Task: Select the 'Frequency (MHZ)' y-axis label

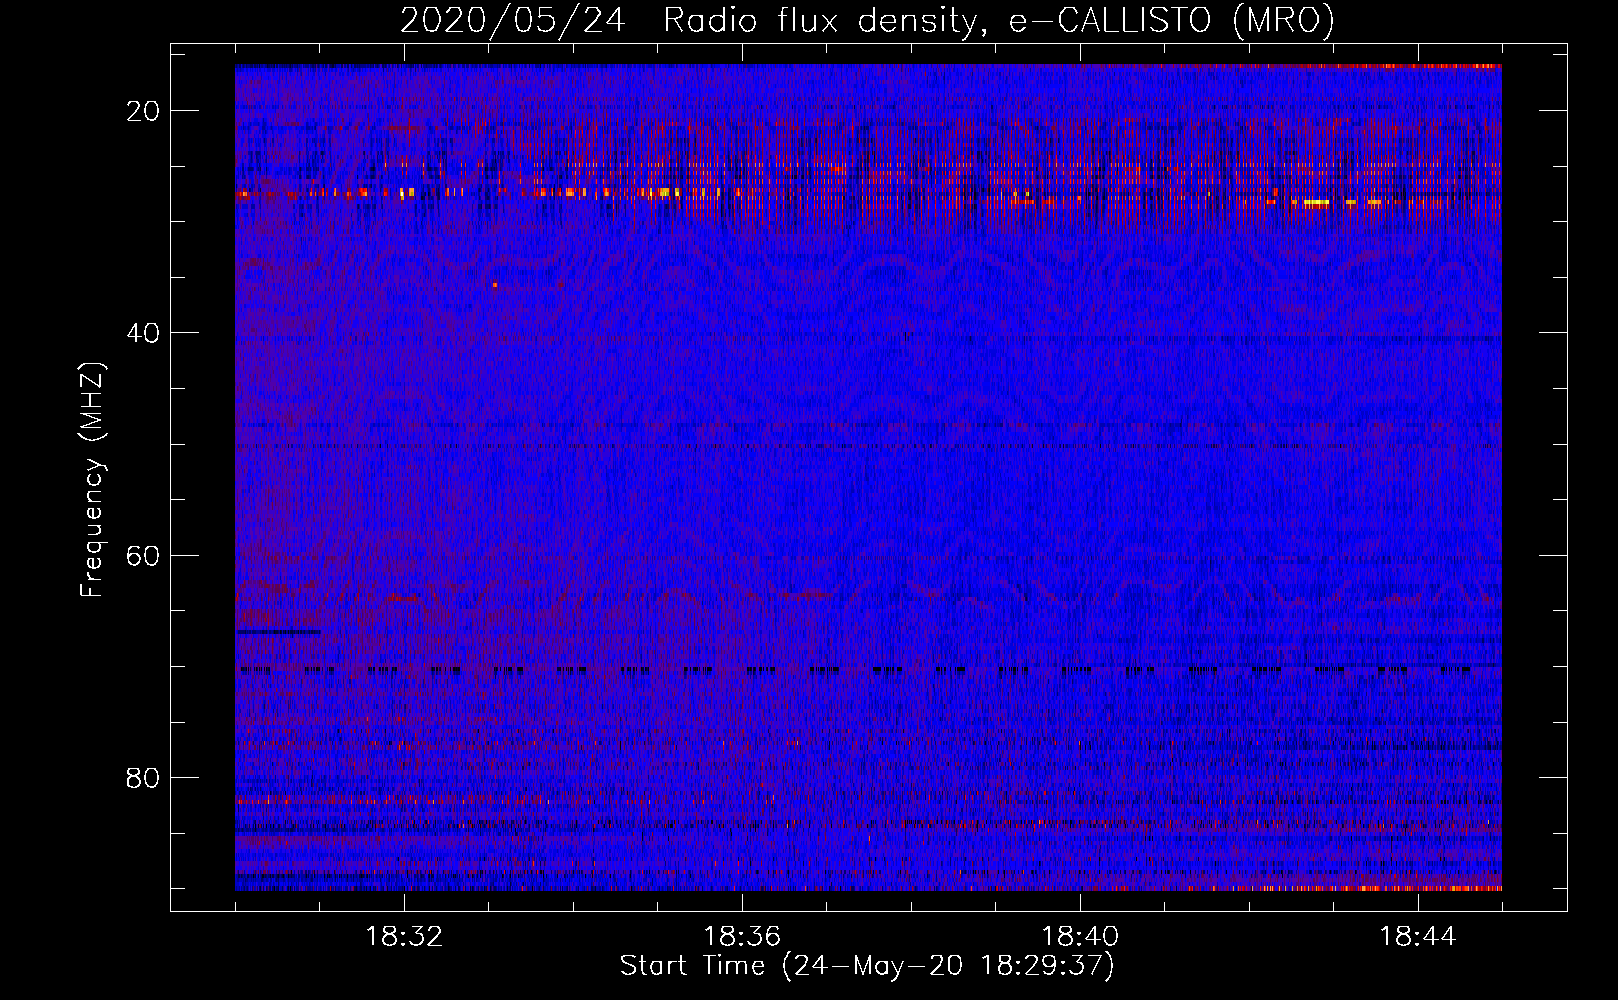Action: [92, 480]
